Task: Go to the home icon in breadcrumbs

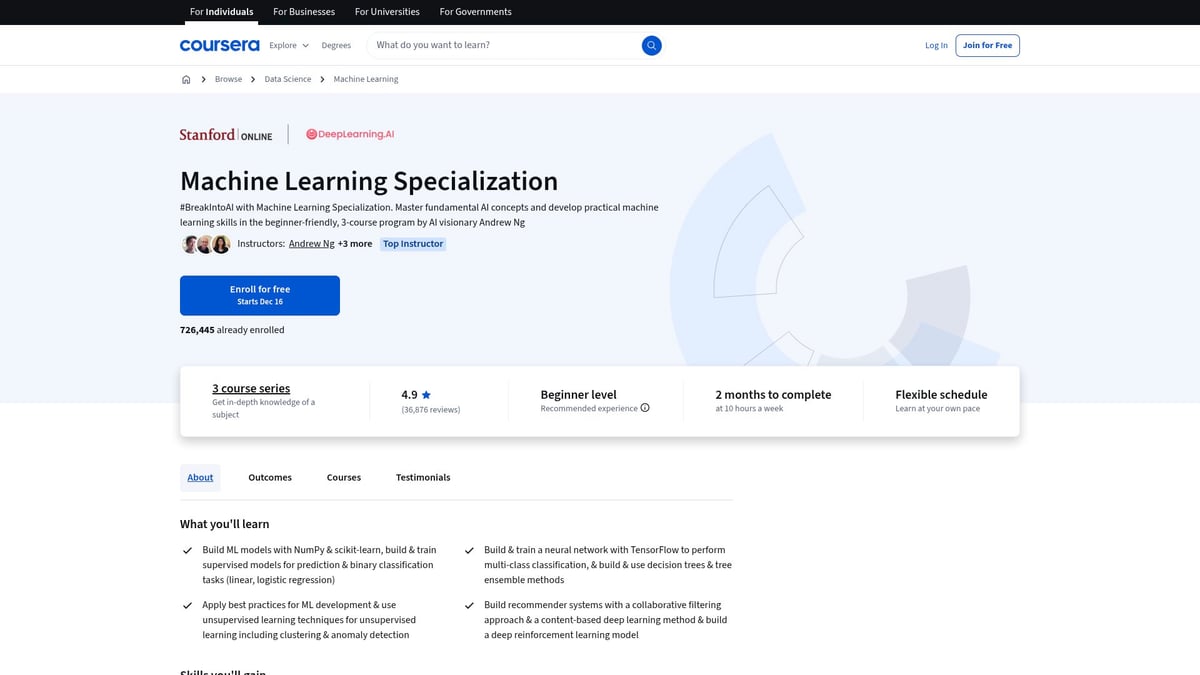Action: click(186, 79)
